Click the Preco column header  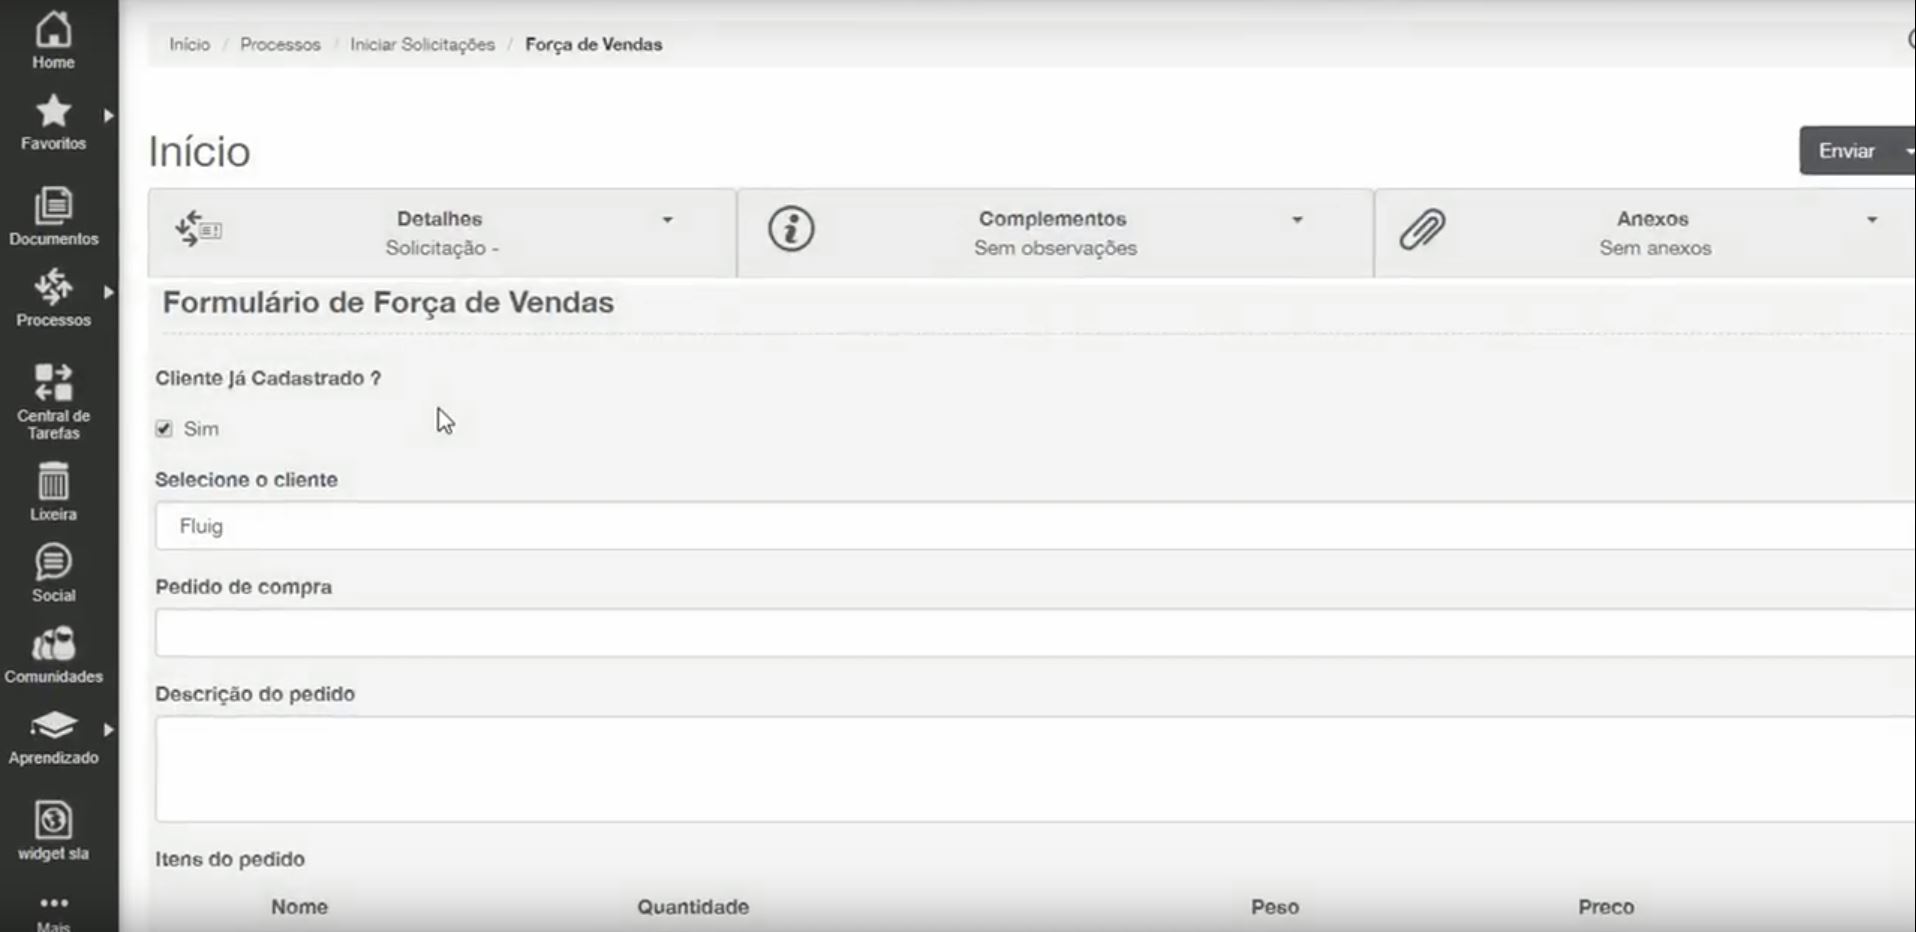coord(1606,907)
